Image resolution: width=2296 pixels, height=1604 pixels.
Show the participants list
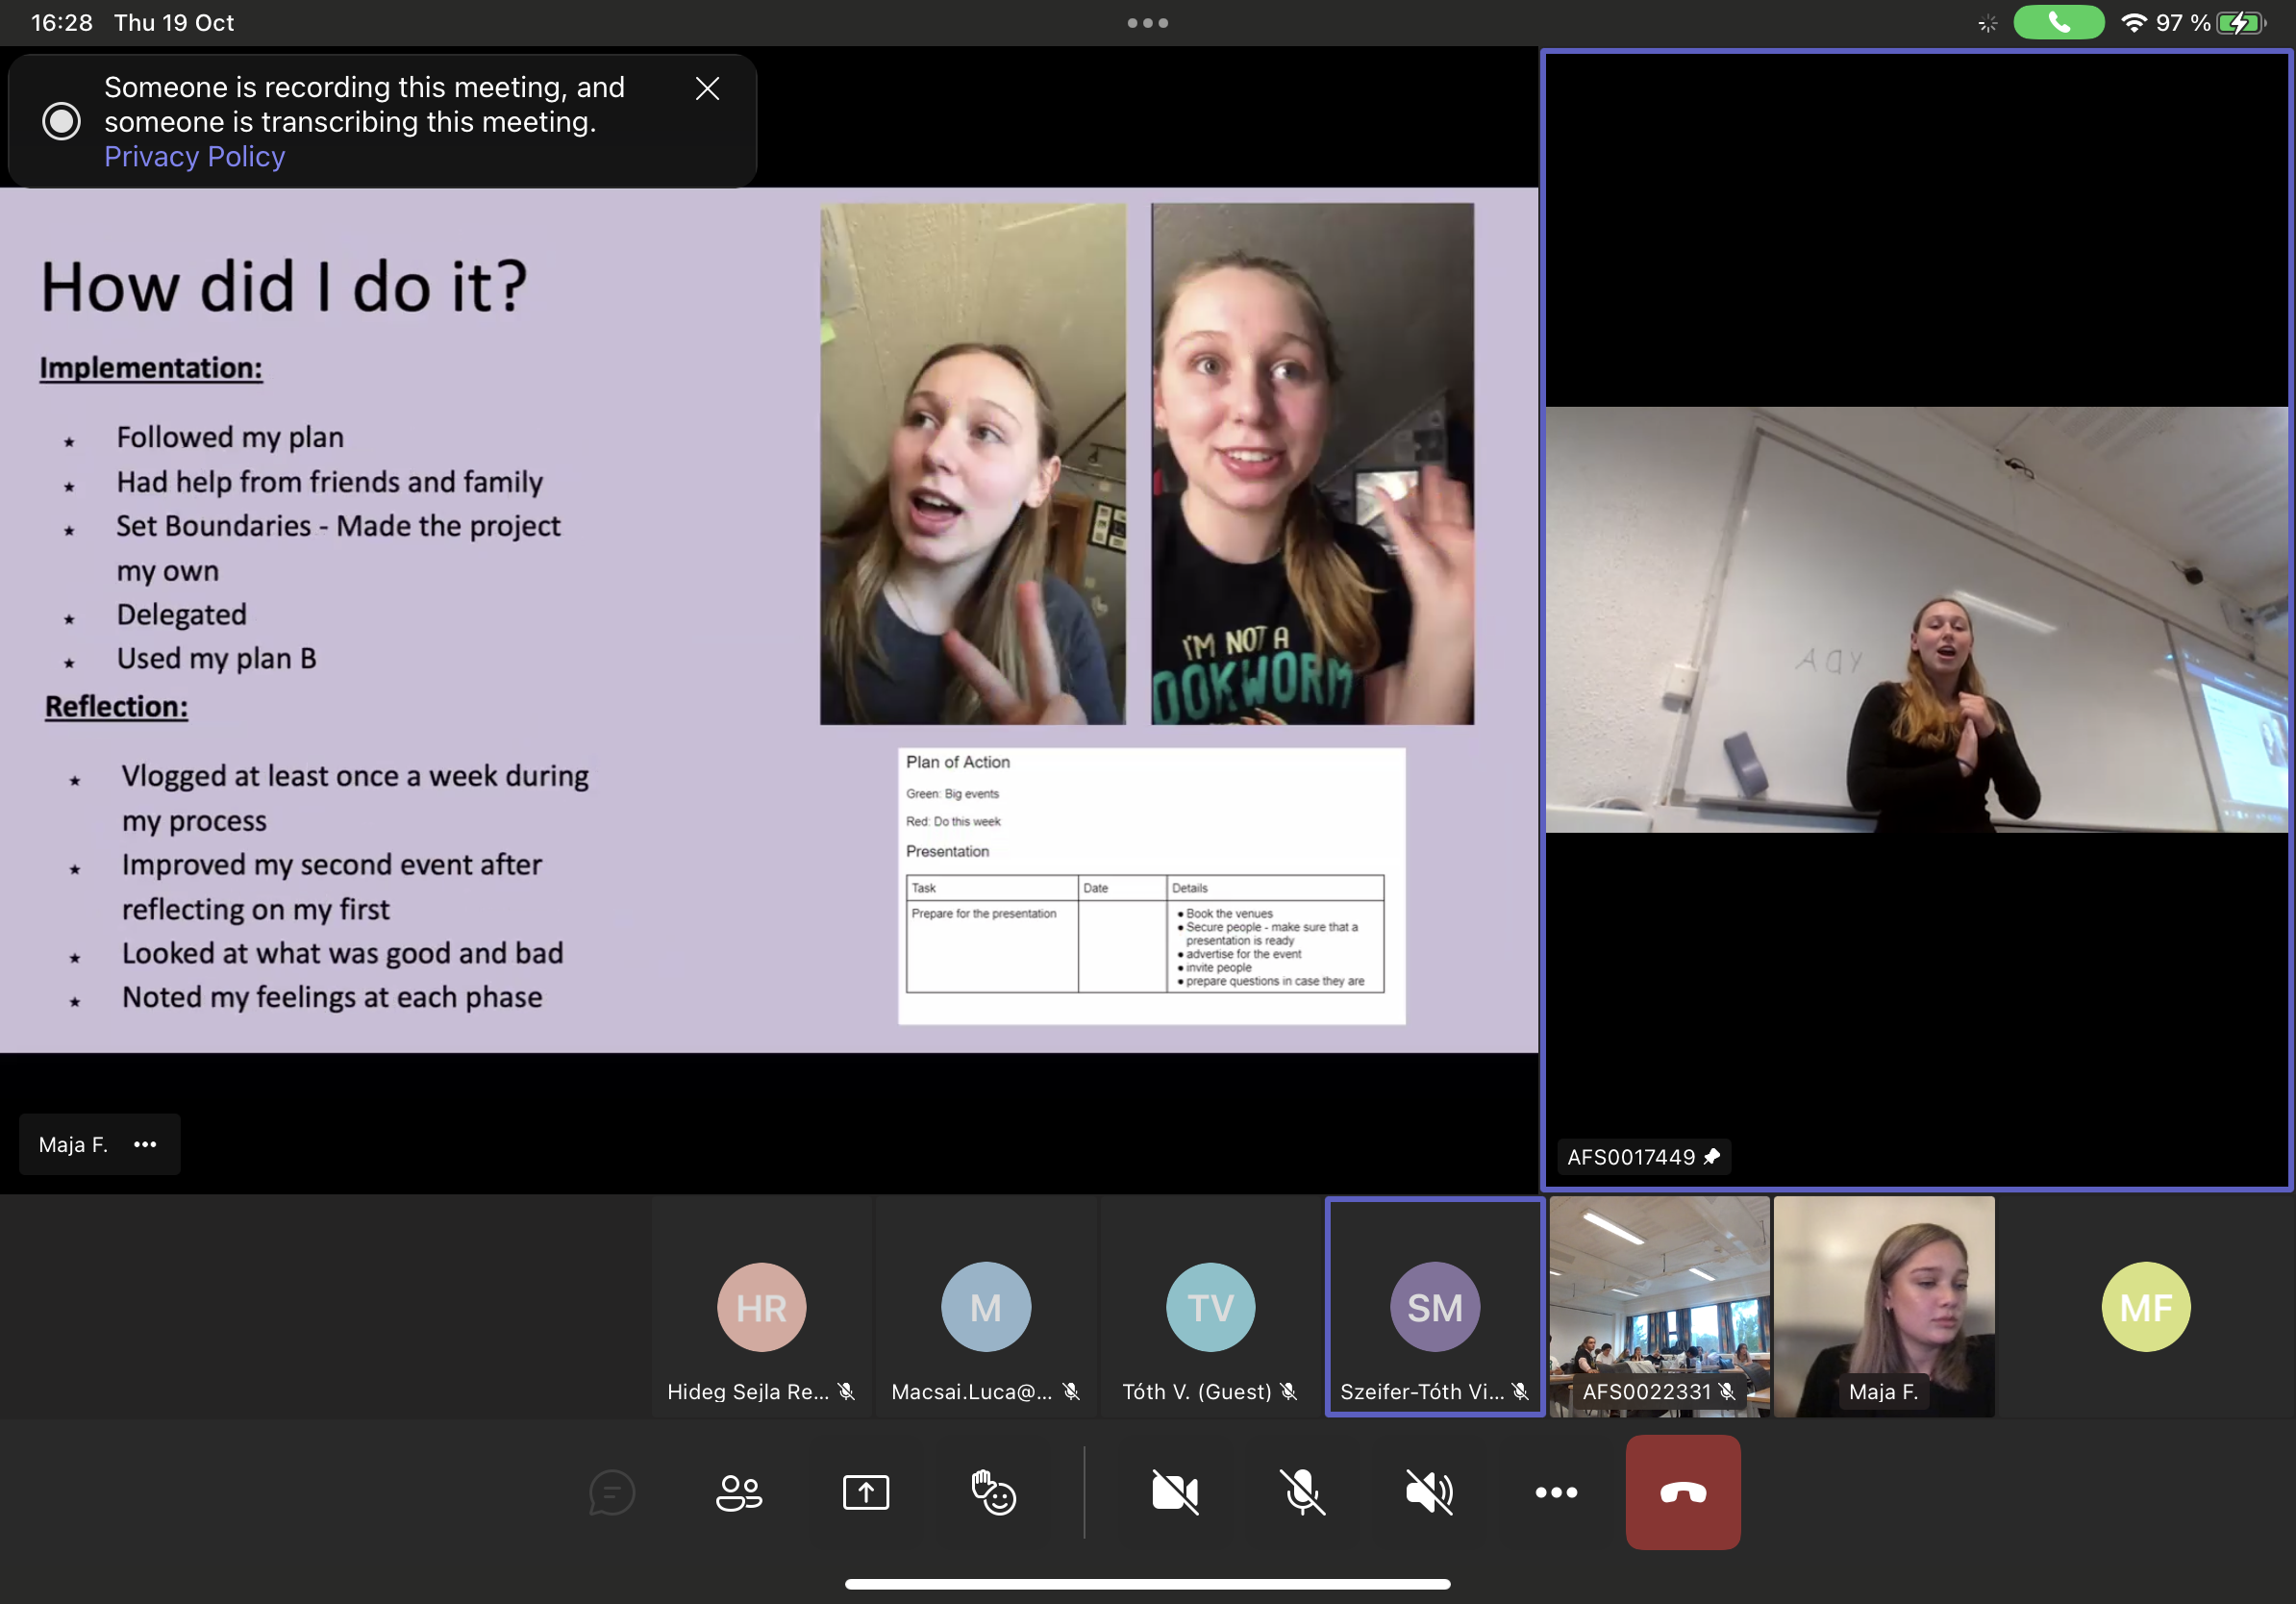(x=739, y=1492)
